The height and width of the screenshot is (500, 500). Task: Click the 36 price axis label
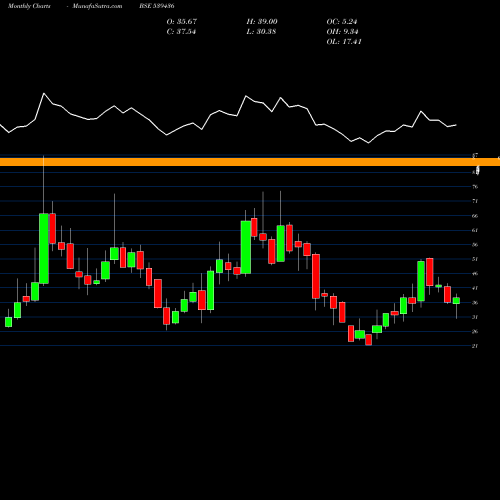pyautogui.click(x=475, y=303)
